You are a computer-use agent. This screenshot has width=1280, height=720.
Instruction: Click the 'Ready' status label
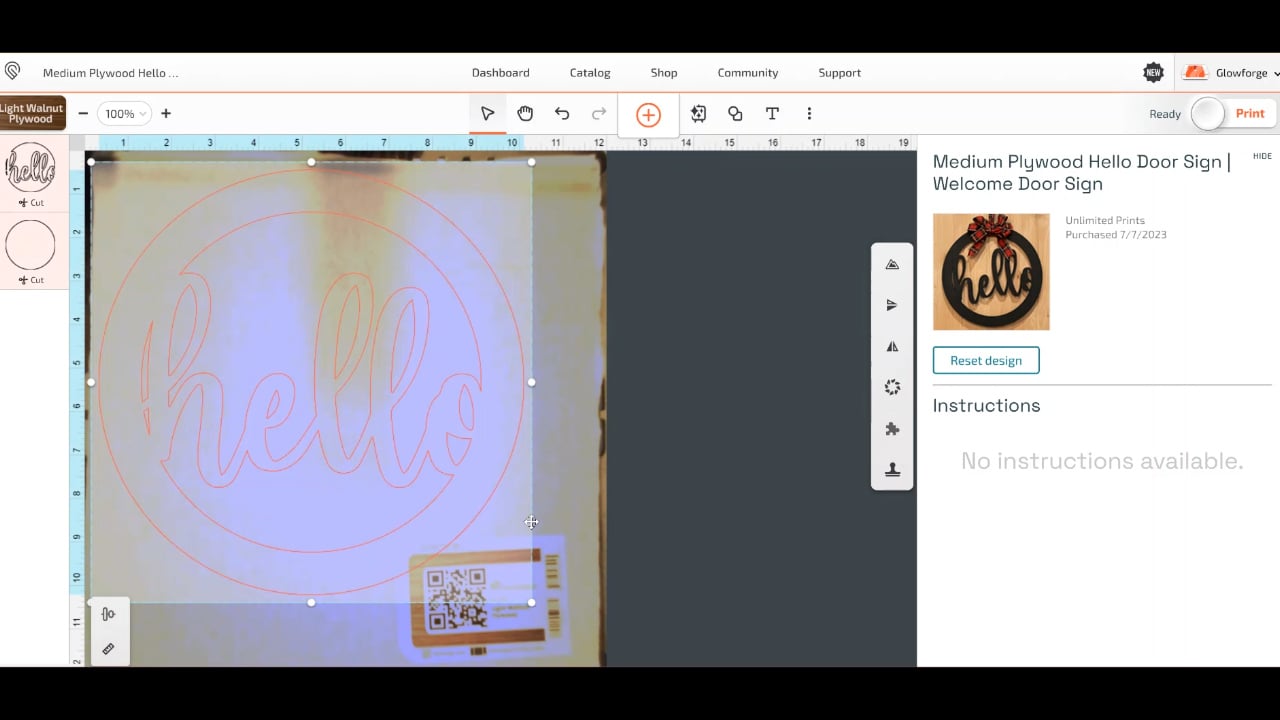1165,114
